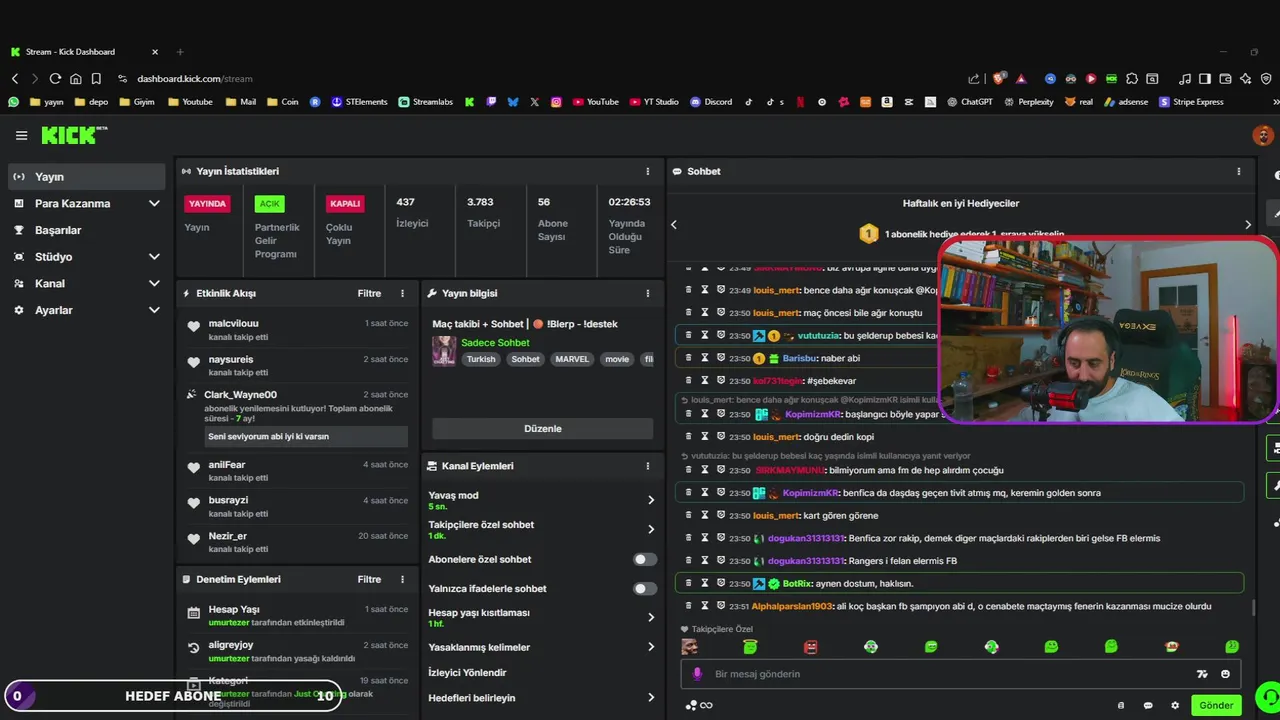The image size is (1280, 720).
Task: Click the chat panel scrollbar
Action: (x=1252, y=606)
